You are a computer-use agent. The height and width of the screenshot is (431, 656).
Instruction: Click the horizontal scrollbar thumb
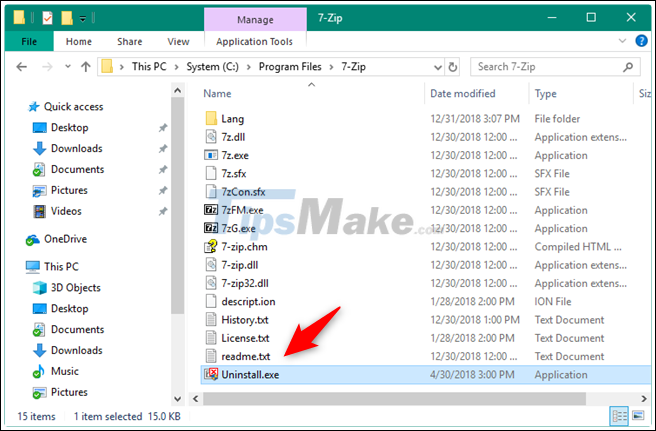tap(395, 399)
